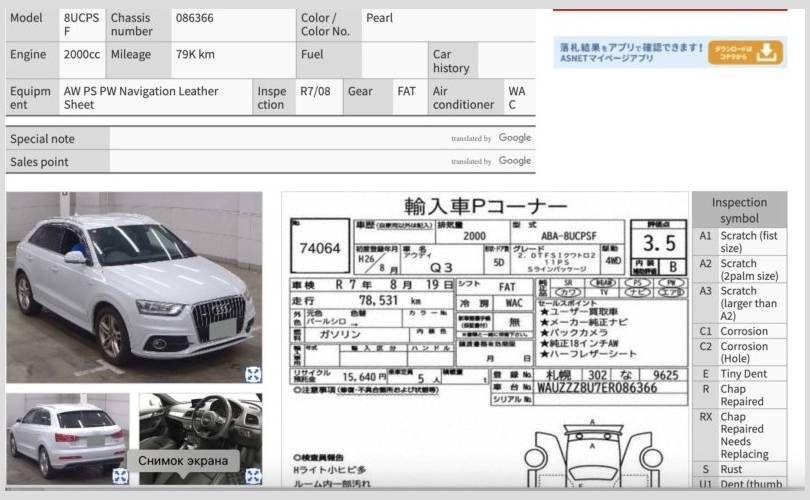Screen dimensions: 810x500
Task: Click expand icon on interior dashboard thumbnail
Action: click(253, 476)
